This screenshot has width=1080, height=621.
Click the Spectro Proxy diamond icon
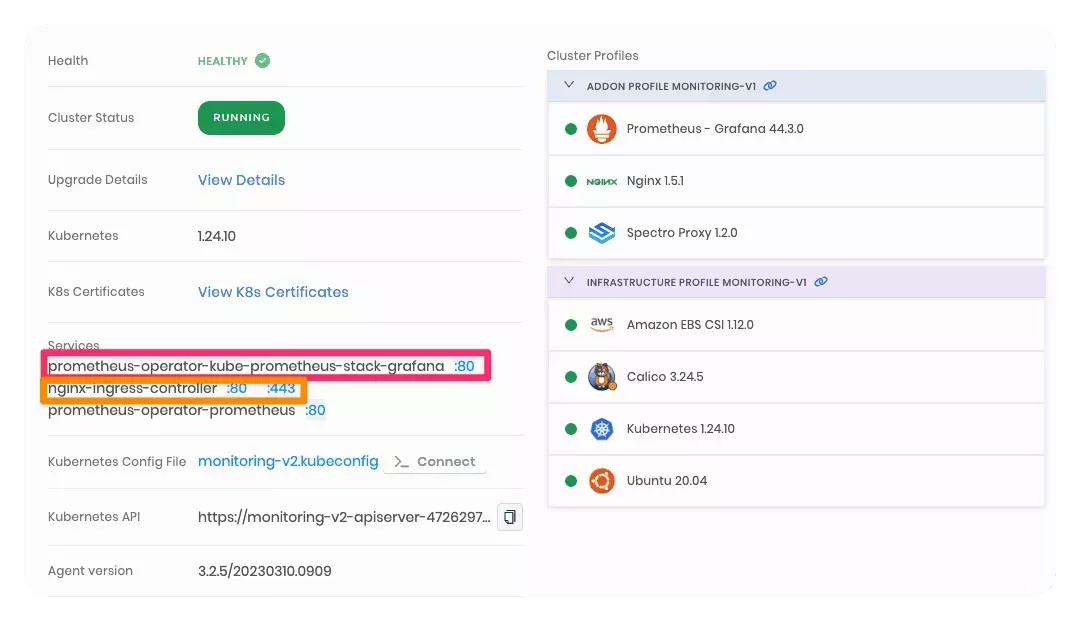coord(601,232)
